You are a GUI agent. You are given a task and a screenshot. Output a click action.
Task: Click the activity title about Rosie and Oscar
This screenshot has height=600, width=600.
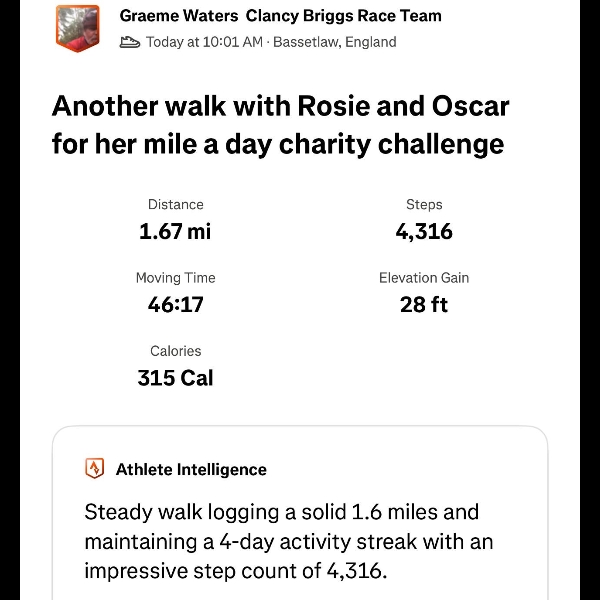coord(277,125)
